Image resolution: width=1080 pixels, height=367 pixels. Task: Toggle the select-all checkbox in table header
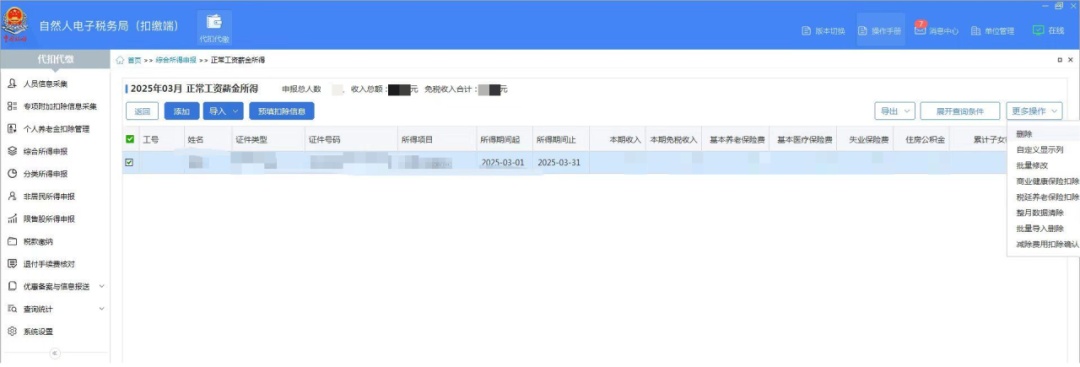point(129,140)
